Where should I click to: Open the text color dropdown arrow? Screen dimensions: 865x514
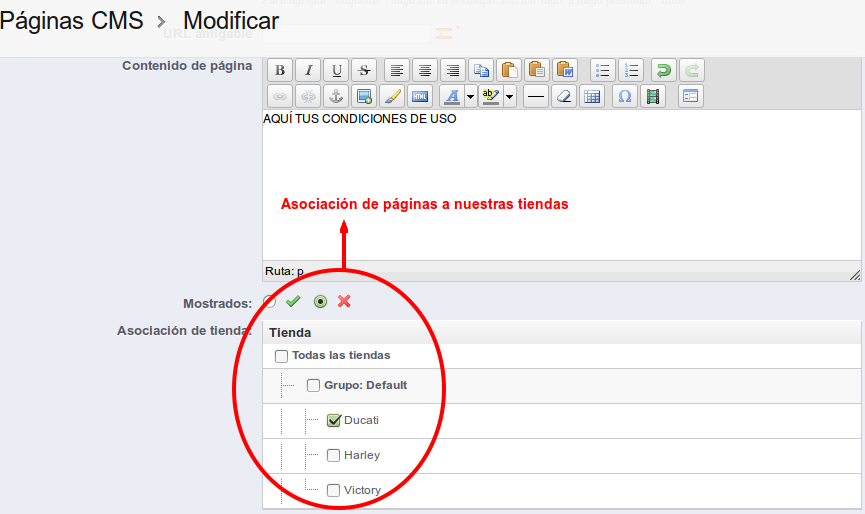pos(468,97)
